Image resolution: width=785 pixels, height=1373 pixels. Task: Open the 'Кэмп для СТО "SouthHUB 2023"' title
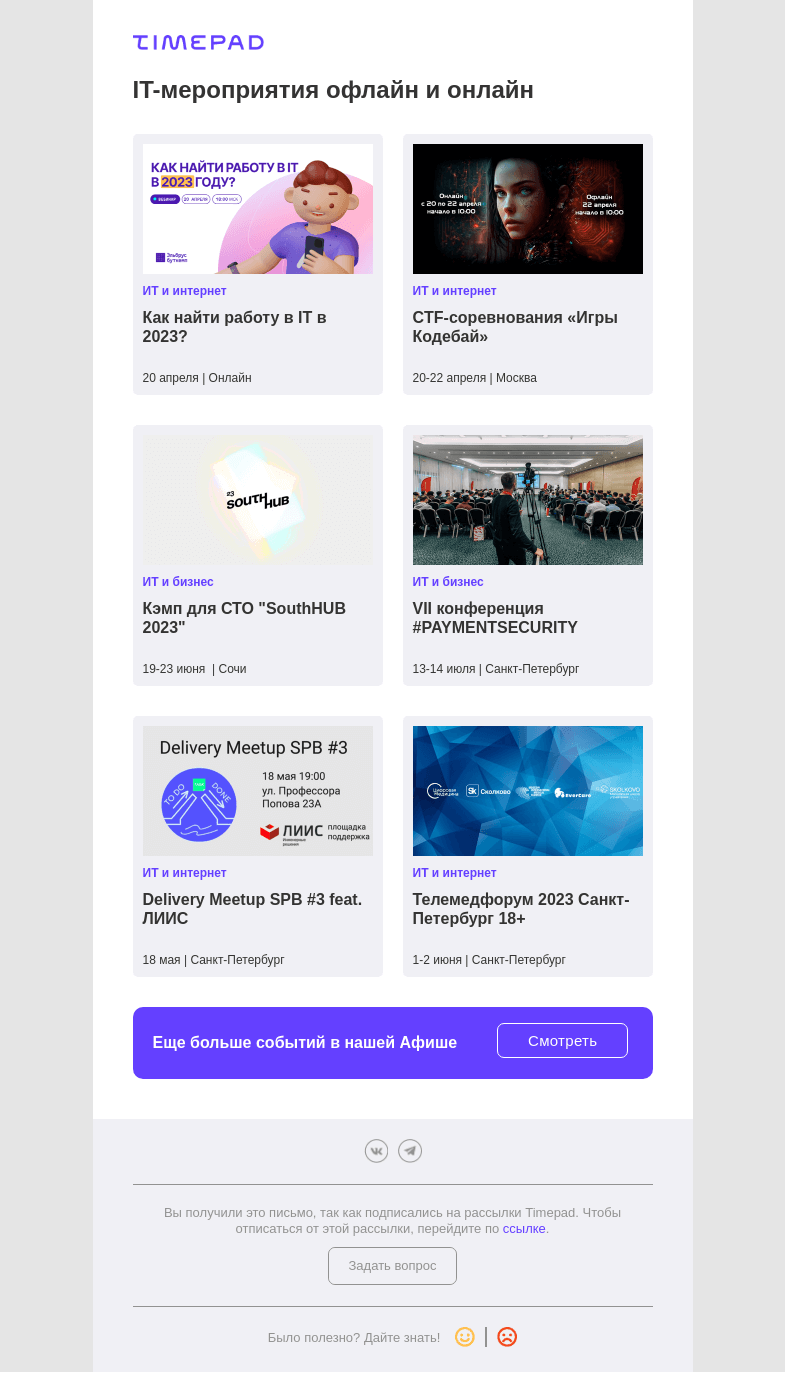244,618
